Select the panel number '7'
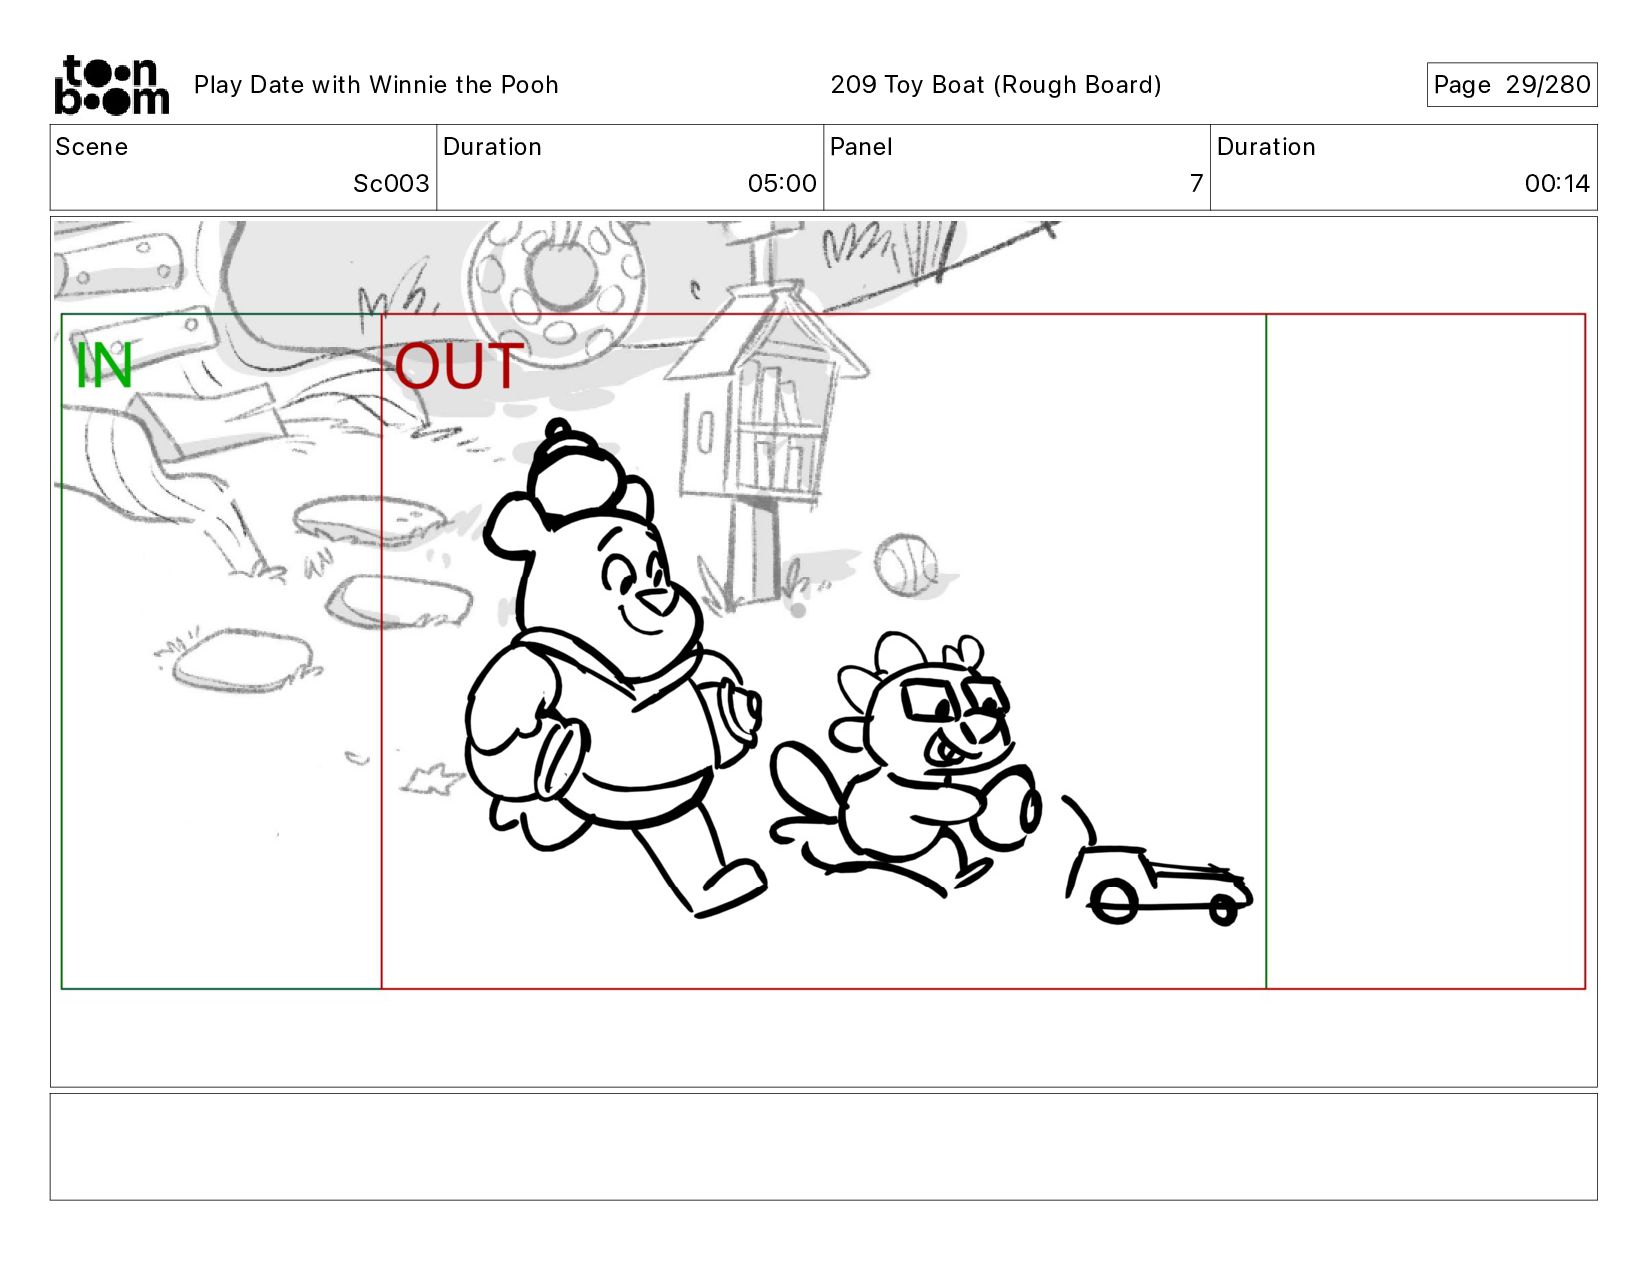Viewport: 1650px width, 1275px height. 1196,184
